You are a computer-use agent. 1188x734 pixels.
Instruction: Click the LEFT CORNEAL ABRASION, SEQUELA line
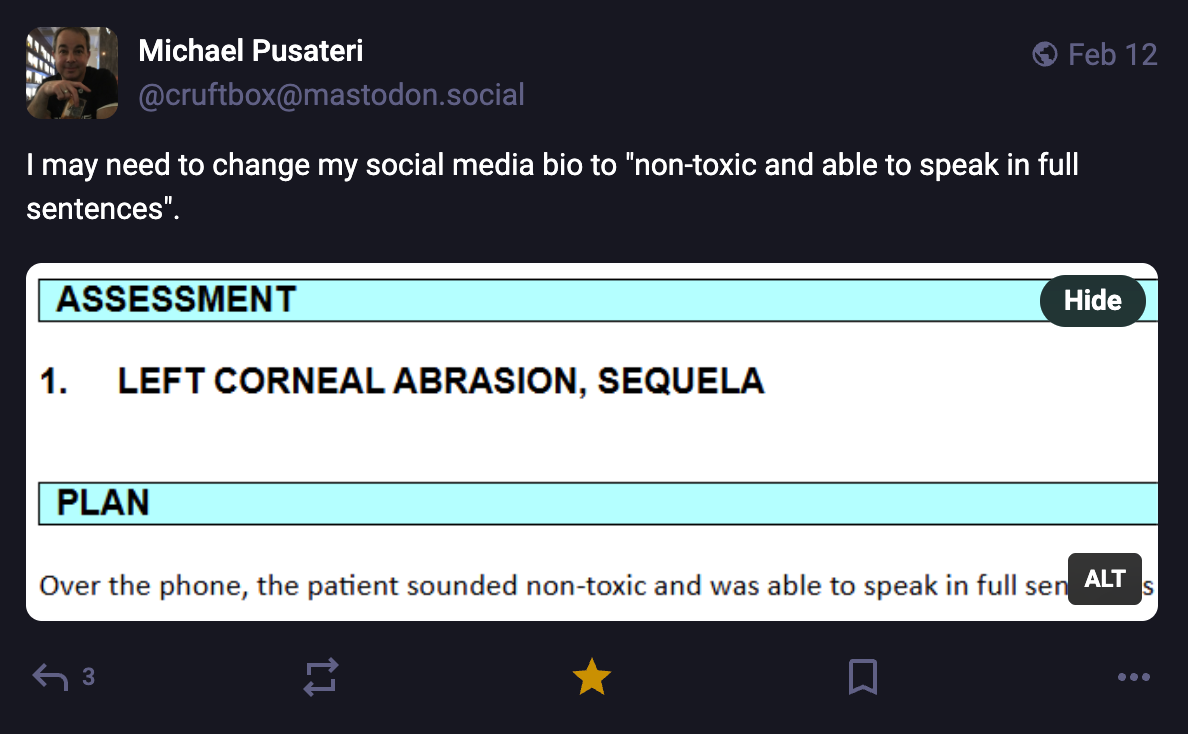tap(440, 381)
